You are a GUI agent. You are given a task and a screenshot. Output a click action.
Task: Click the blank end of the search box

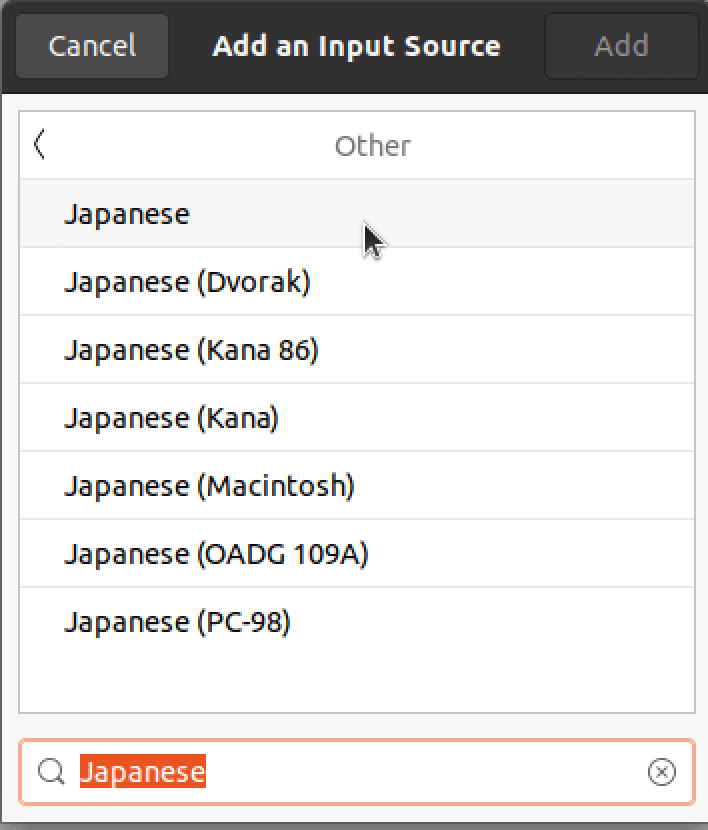423,772
